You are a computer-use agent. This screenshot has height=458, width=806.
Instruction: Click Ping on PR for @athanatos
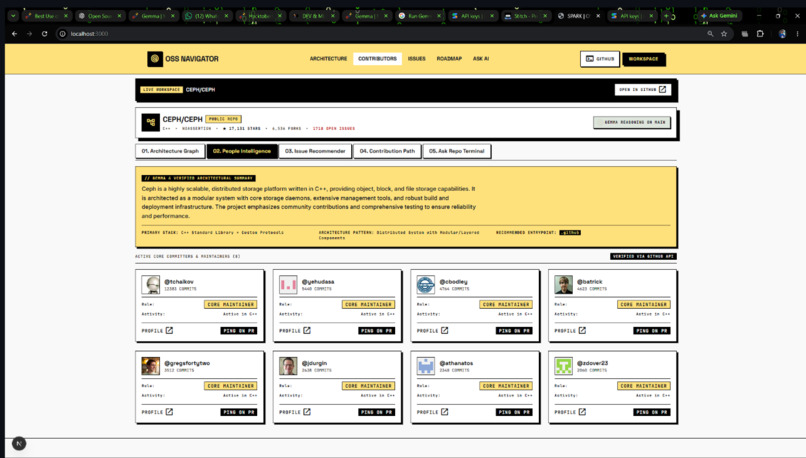click(514, 412)
